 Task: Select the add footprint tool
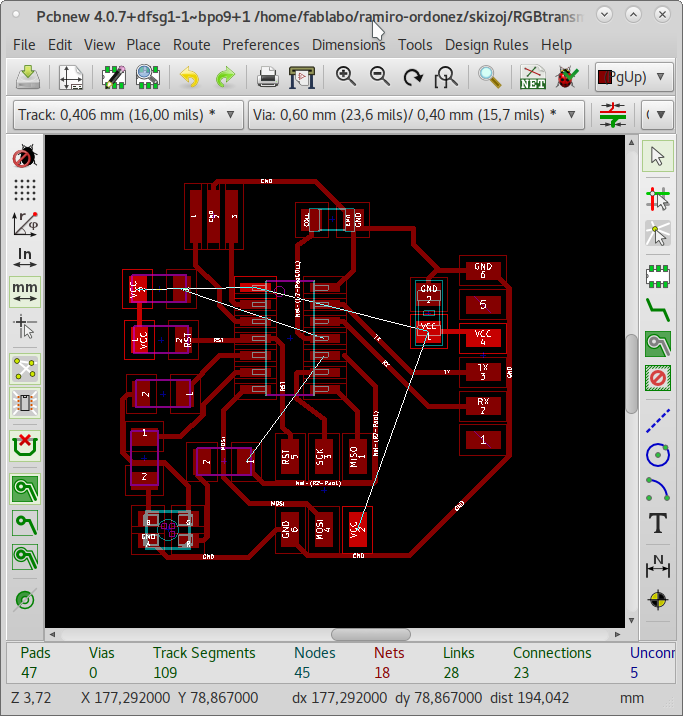[658, 276]
